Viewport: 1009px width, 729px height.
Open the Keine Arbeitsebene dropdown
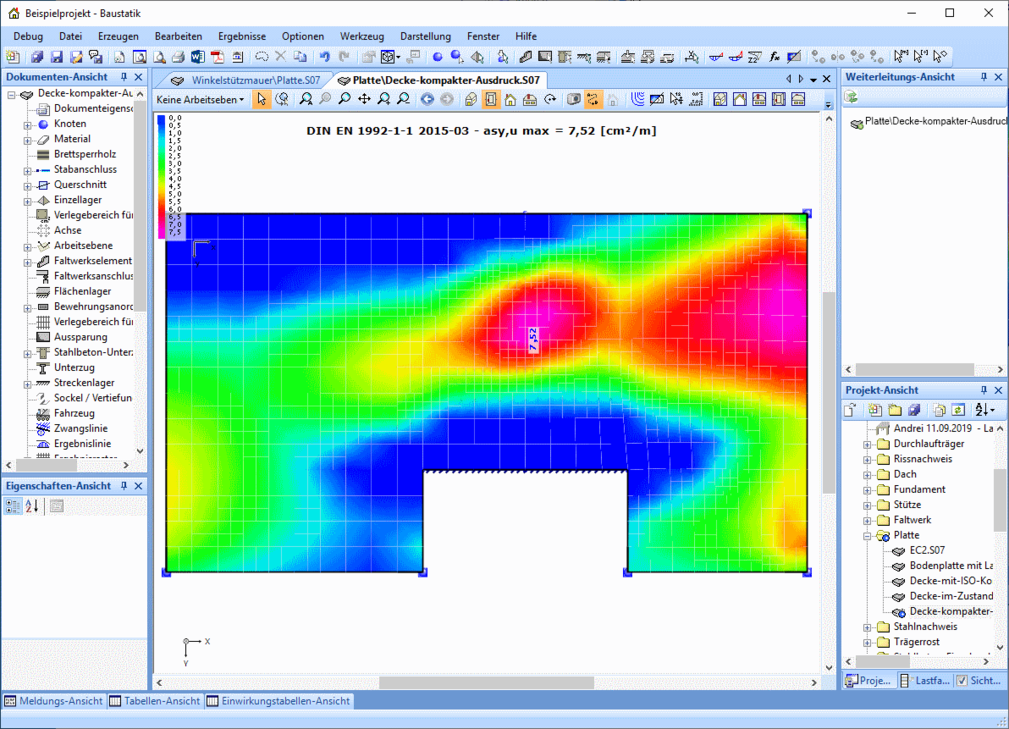click(200, 100)
